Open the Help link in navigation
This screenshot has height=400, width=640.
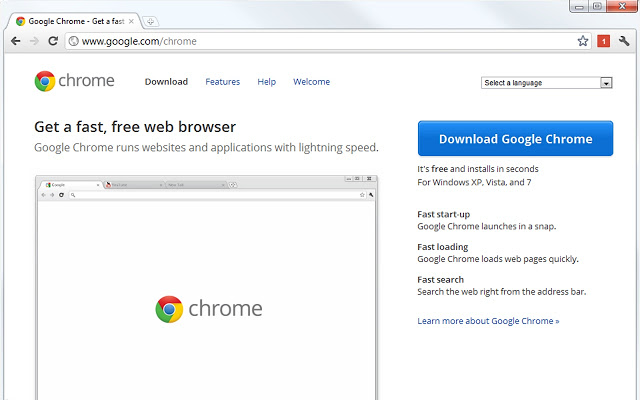point(267,82)
